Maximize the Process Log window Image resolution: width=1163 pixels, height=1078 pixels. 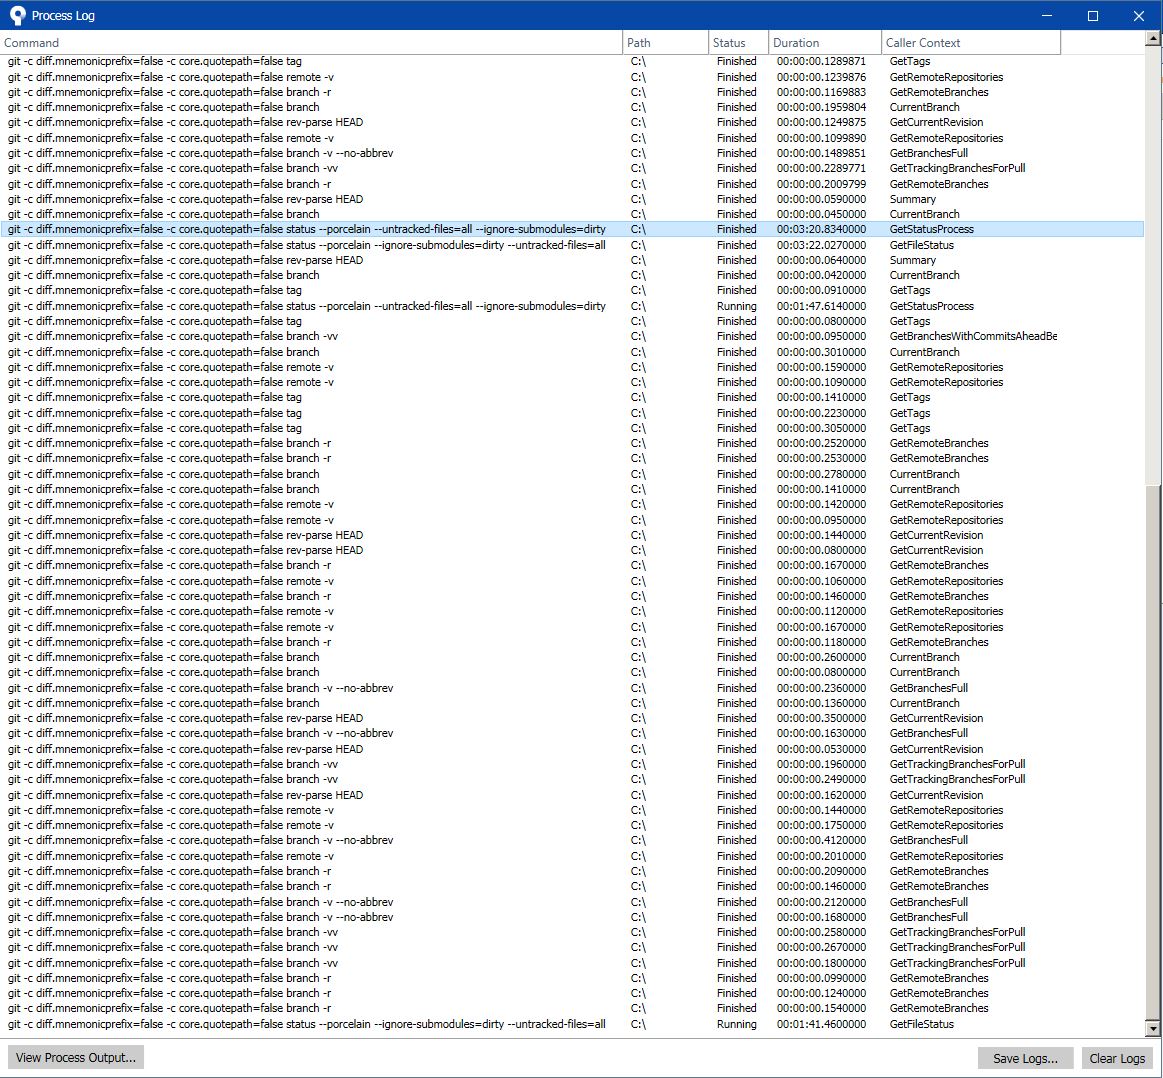pyautogui.click(x=1092, y=16)
